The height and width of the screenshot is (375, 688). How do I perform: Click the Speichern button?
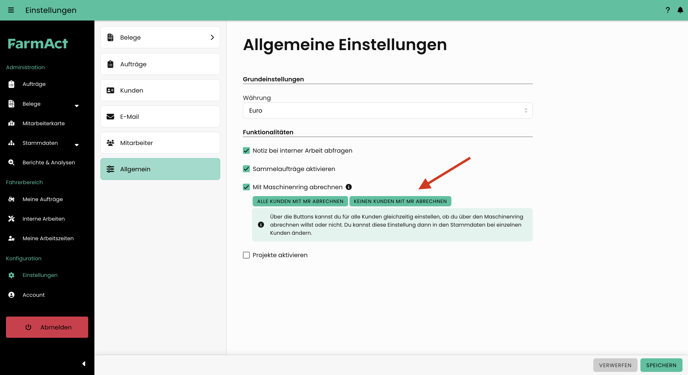coord(661,365)
